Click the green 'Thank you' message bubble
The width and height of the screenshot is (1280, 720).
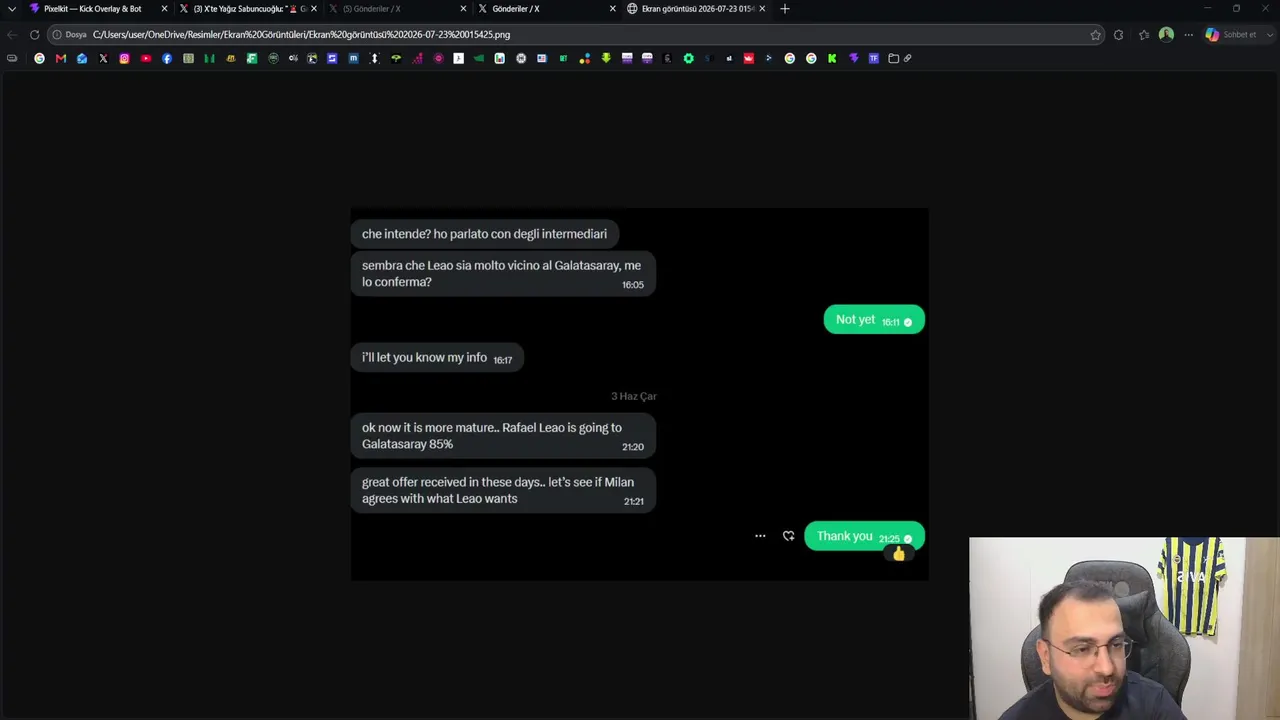point(864,537)
